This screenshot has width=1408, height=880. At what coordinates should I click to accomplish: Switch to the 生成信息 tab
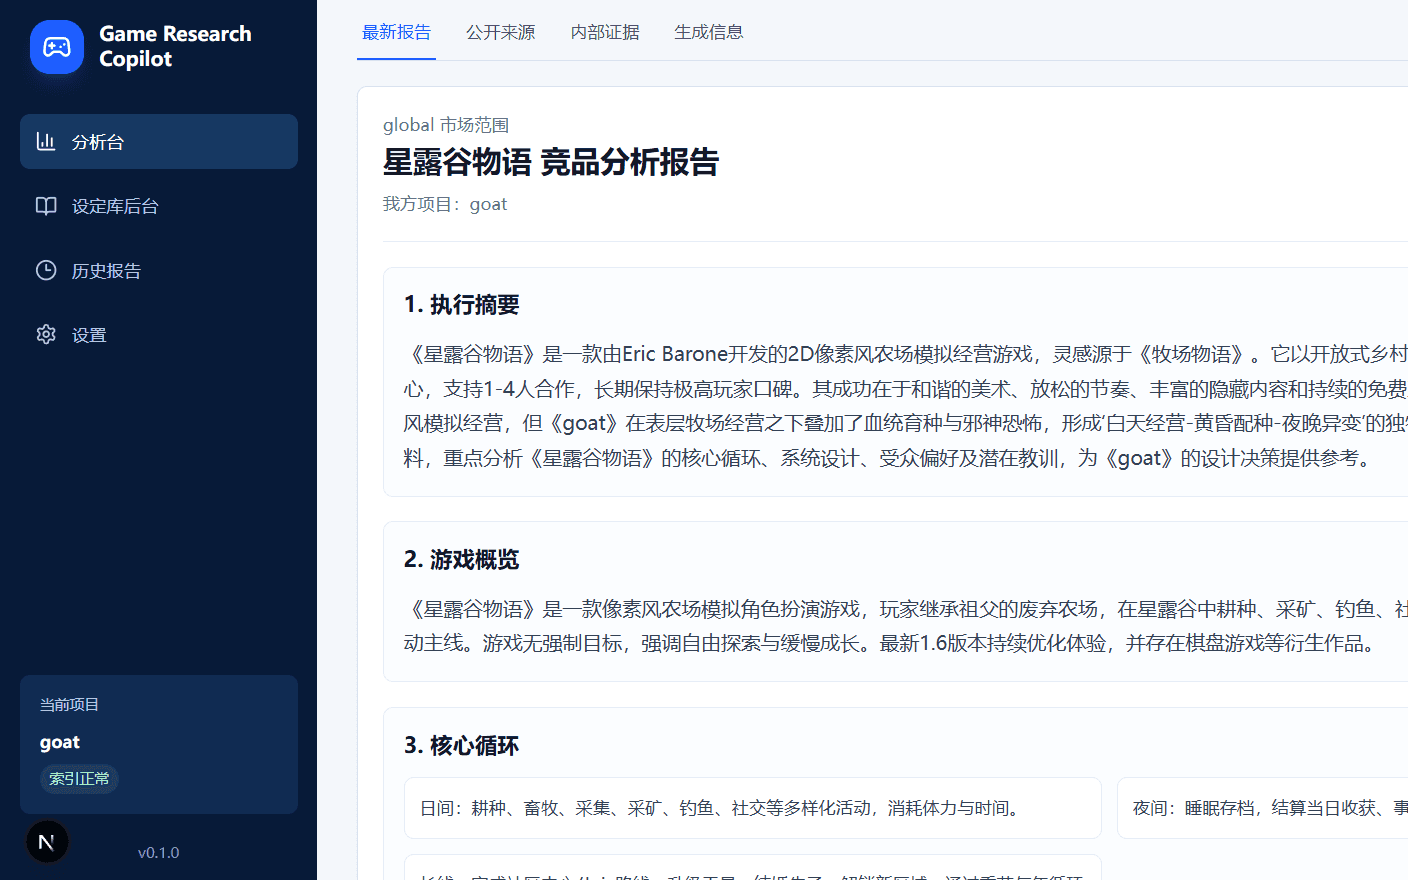point(709,32)
